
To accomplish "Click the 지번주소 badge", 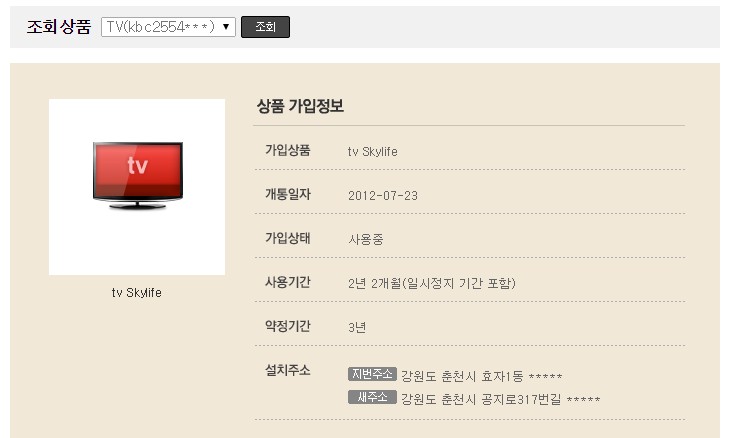I will tap(372, 374).
